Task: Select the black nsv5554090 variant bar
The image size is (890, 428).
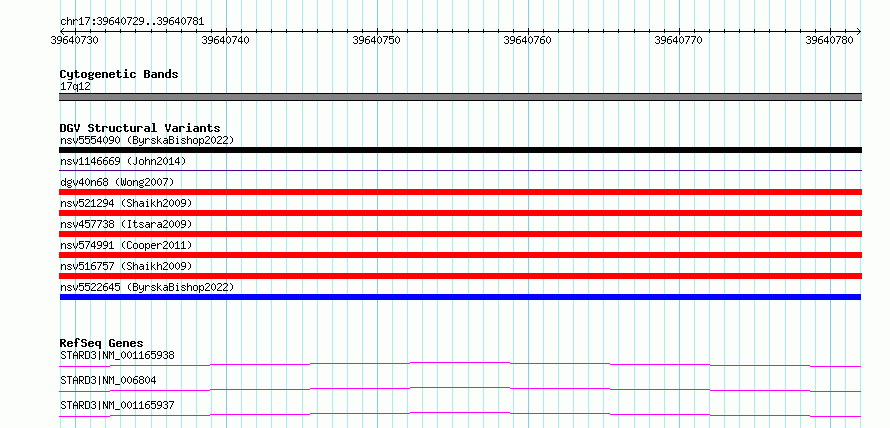Action: pyautogui.click(x=460, y=150)
